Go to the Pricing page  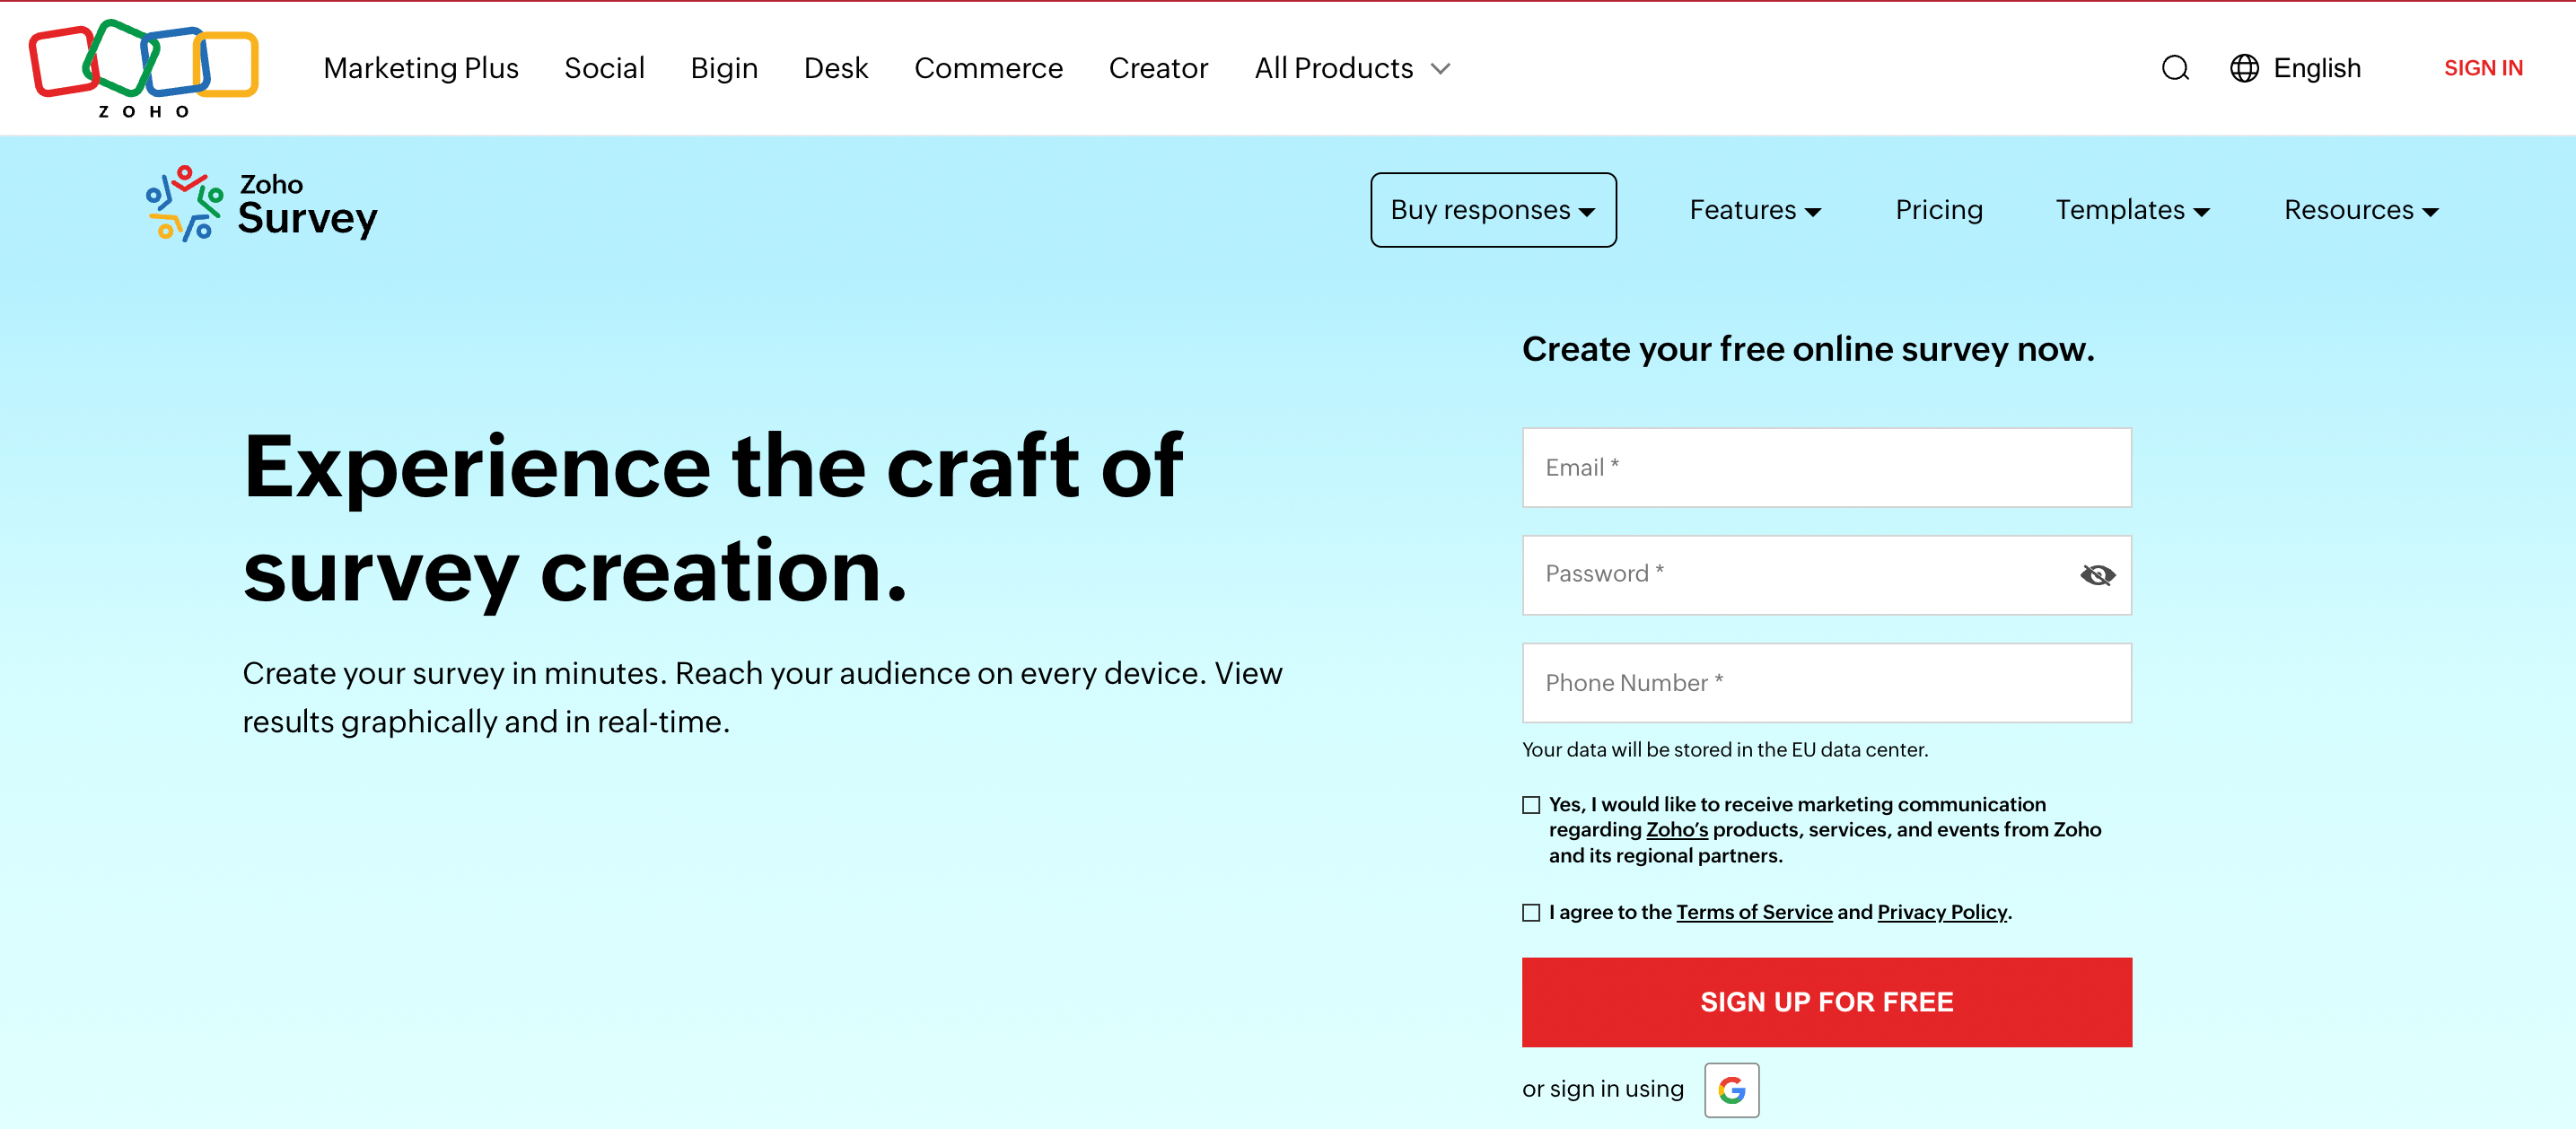coord(1938,210)
